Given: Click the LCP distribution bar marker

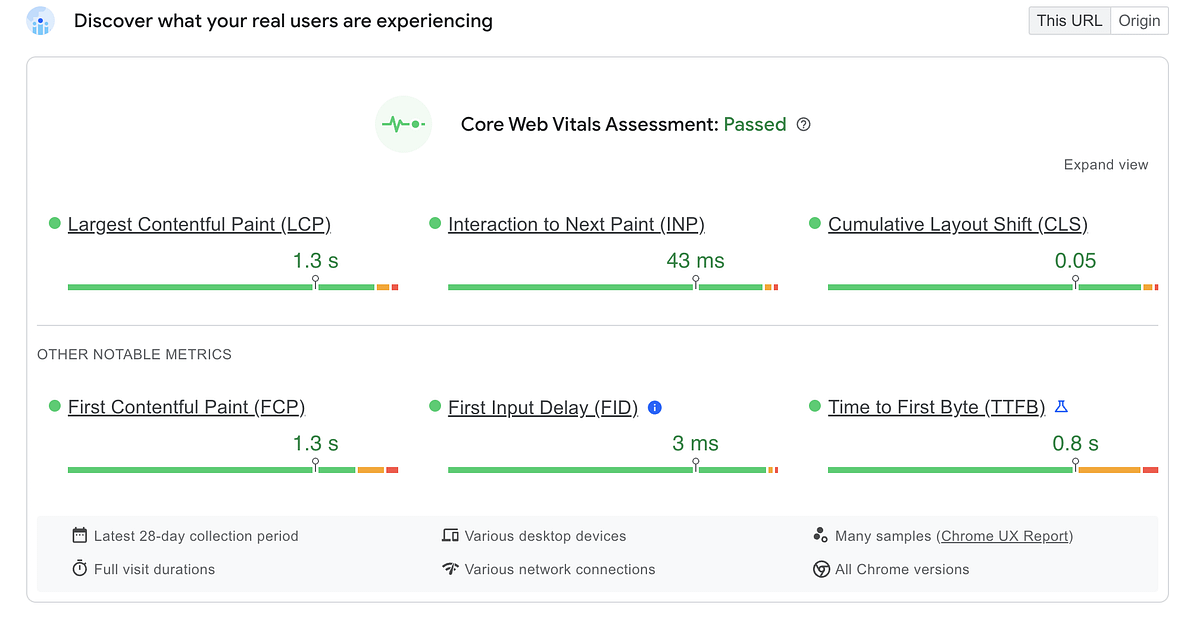Looking at the screenshot, I should 316,283.
